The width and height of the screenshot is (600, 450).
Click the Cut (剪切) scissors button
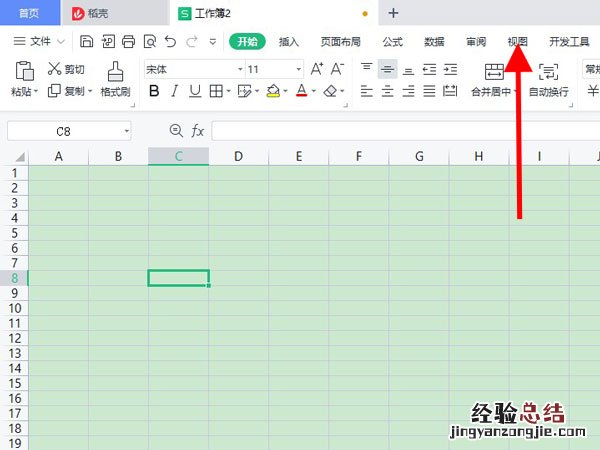66,69
